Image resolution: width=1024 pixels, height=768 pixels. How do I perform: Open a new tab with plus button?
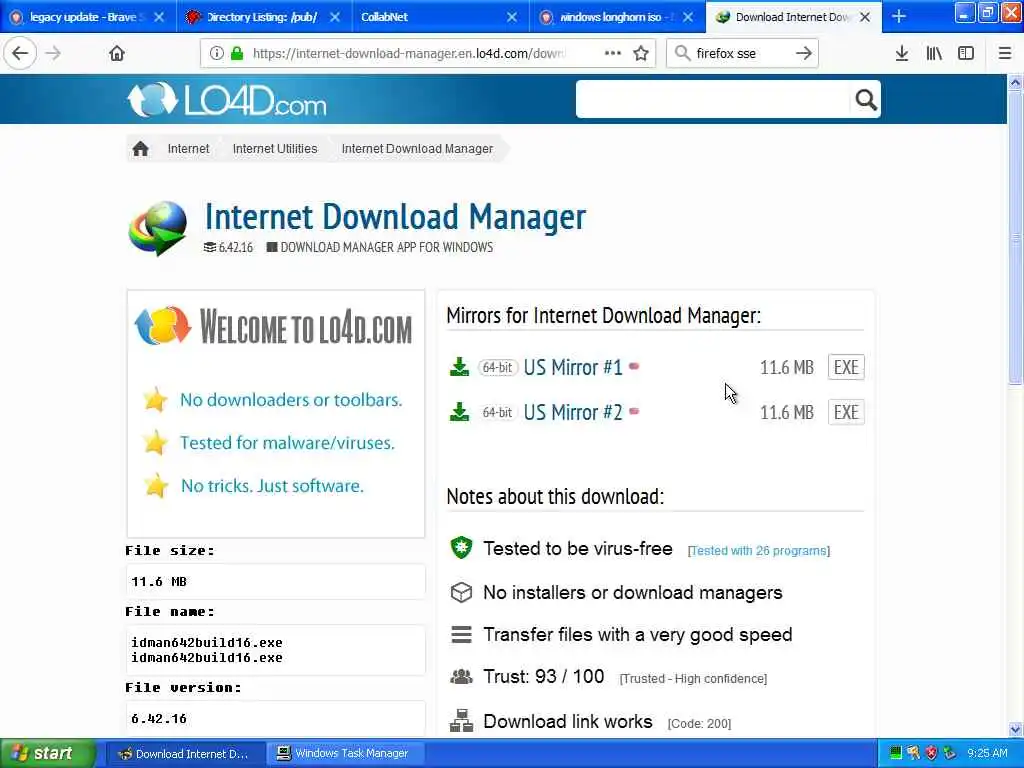(x=899, y=17)
